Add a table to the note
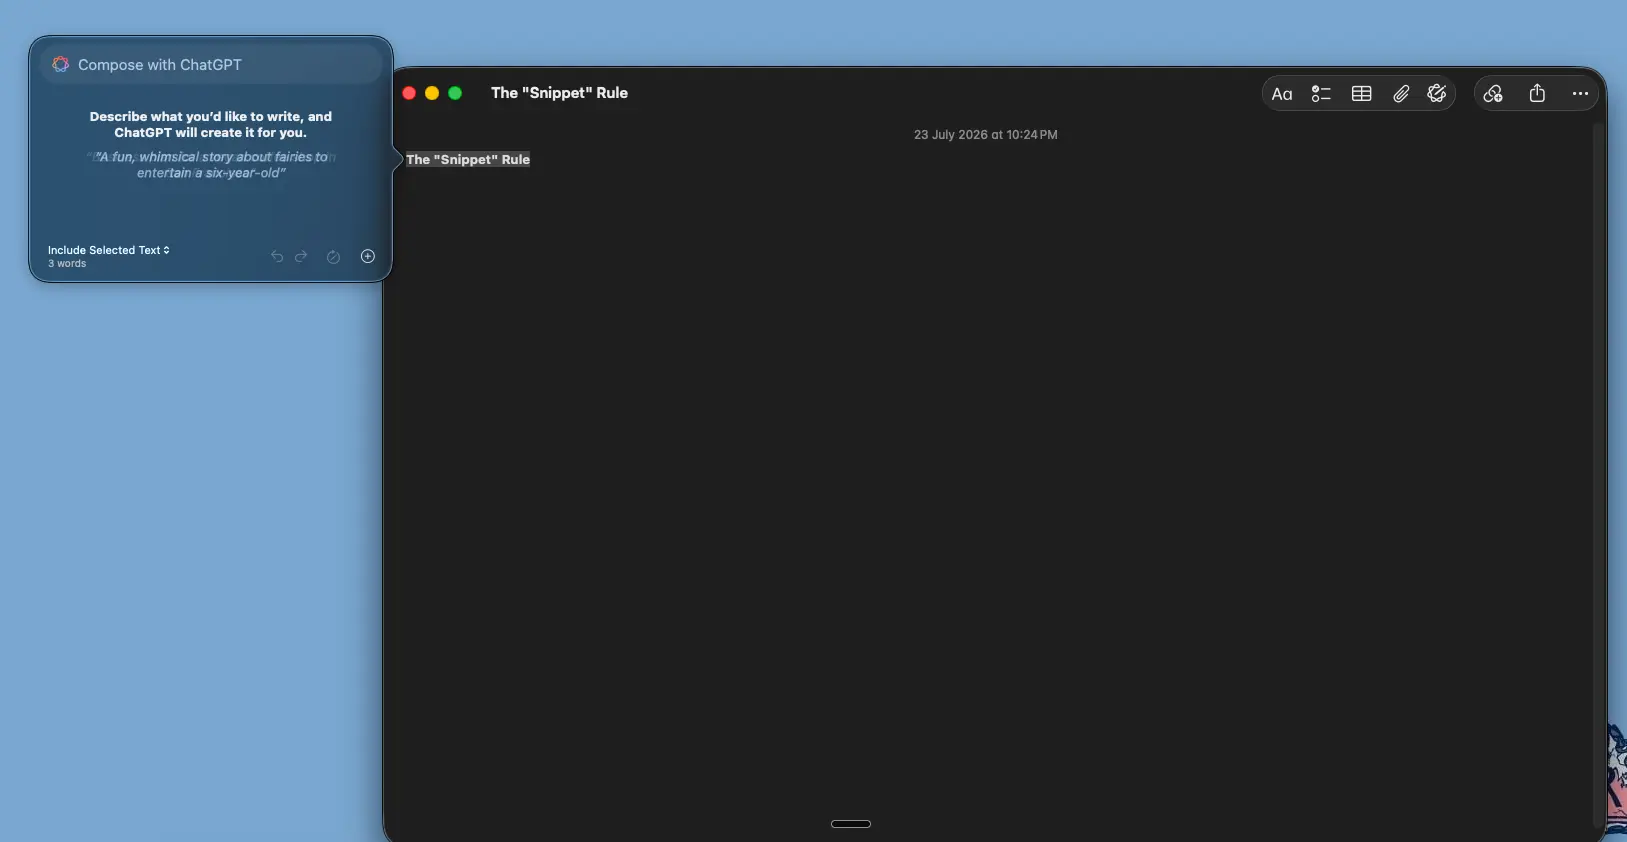The image size is (1627, 842). tap(1361, 94)
